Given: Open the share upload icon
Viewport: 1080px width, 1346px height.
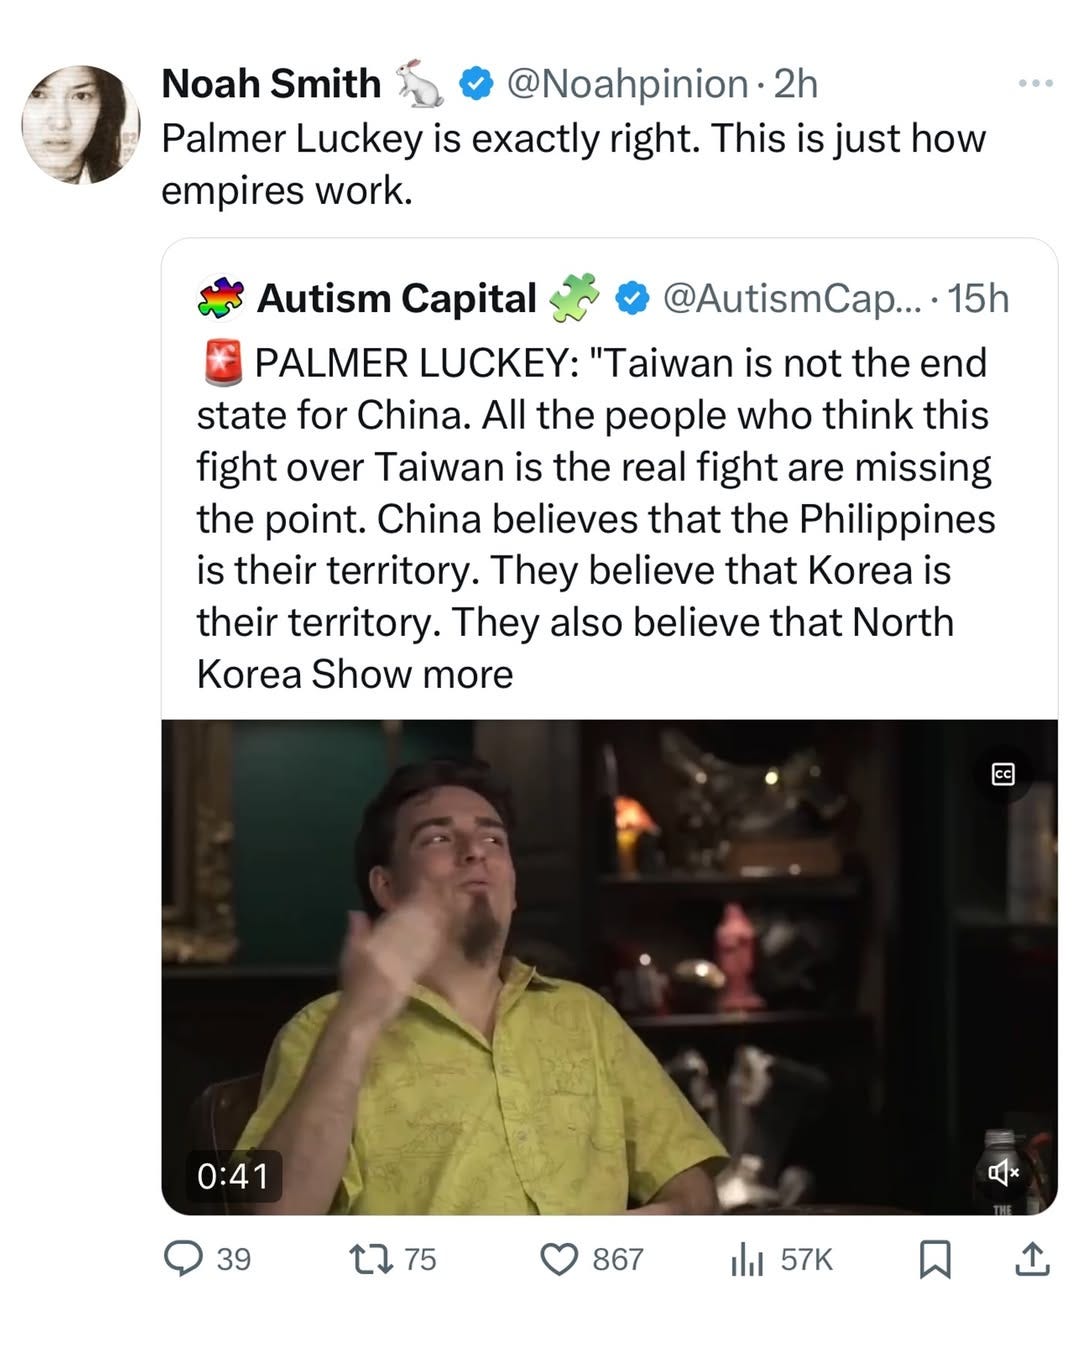Looking at the screenshot, I should click(1032, 1258).
